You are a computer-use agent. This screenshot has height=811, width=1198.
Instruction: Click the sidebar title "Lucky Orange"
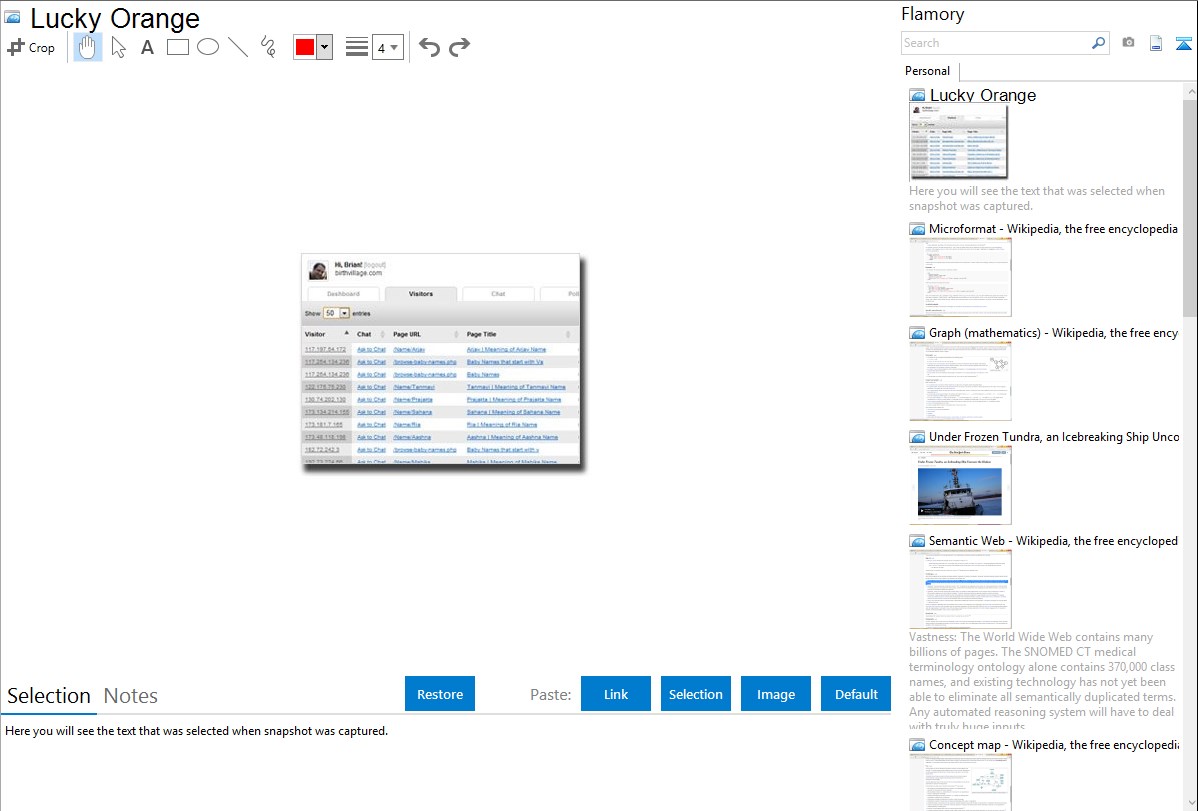point(983,96)
